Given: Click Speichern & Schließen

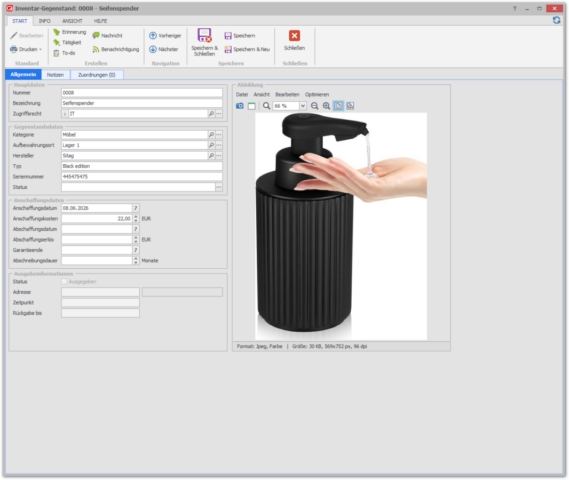Looking at the screenshot, I should (204, 42).
